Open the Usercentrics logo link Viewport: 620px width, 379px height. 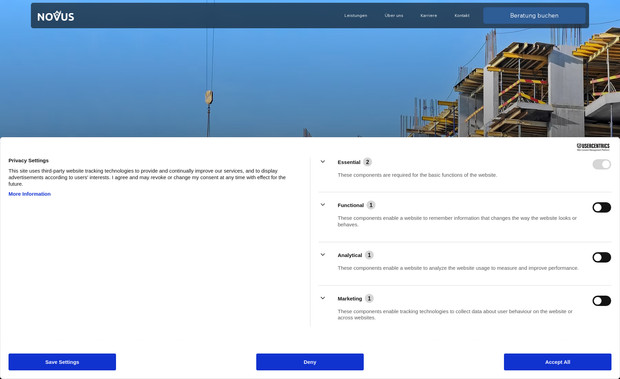(x=593, y=147)
